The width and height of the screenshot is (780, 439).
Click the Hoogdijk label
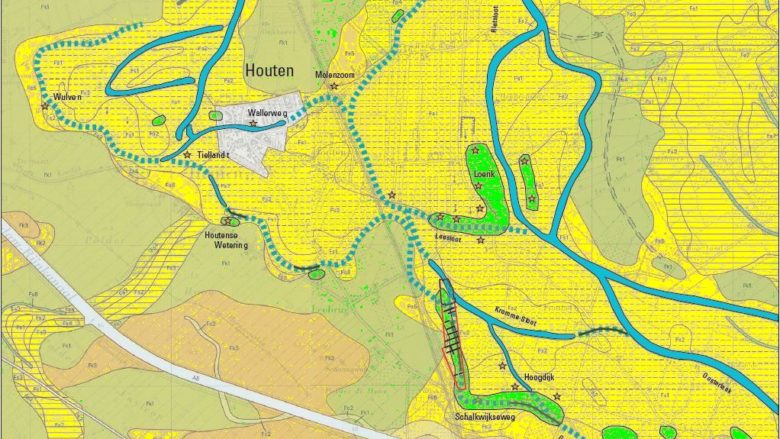539,378
